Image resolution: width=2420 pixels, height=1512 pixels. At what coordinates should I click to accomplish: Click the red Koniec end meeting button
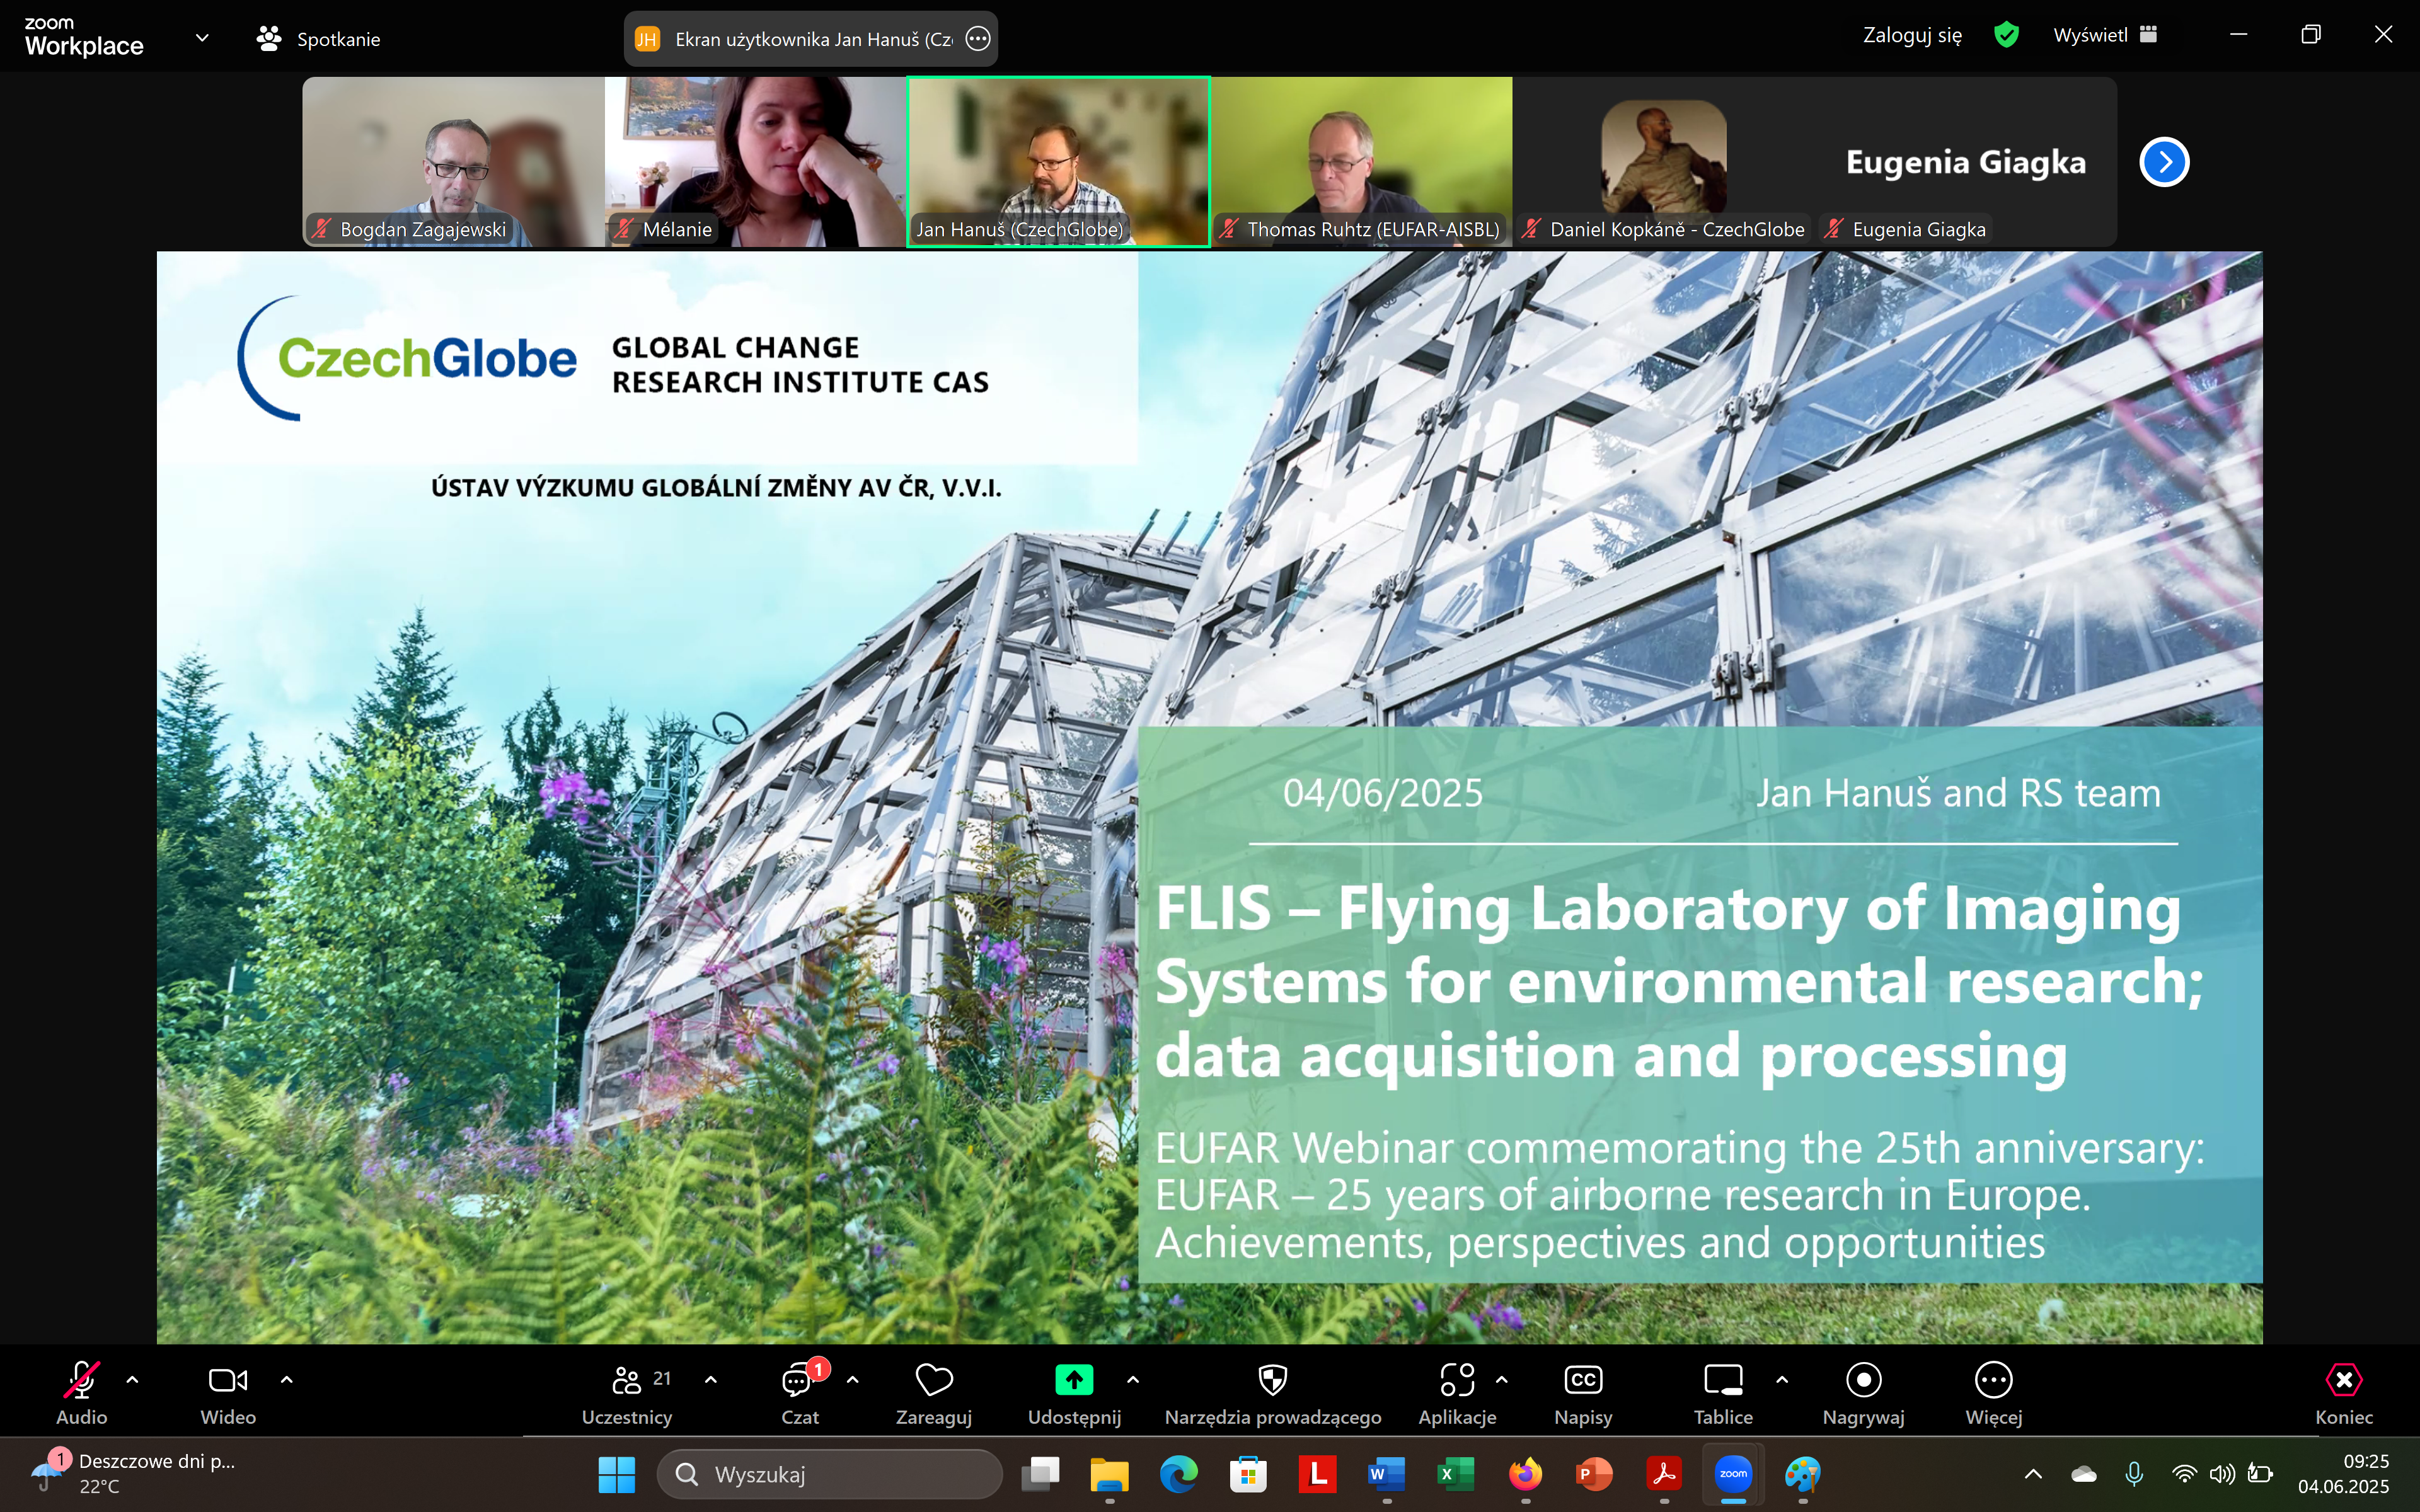[2343, 1382]
